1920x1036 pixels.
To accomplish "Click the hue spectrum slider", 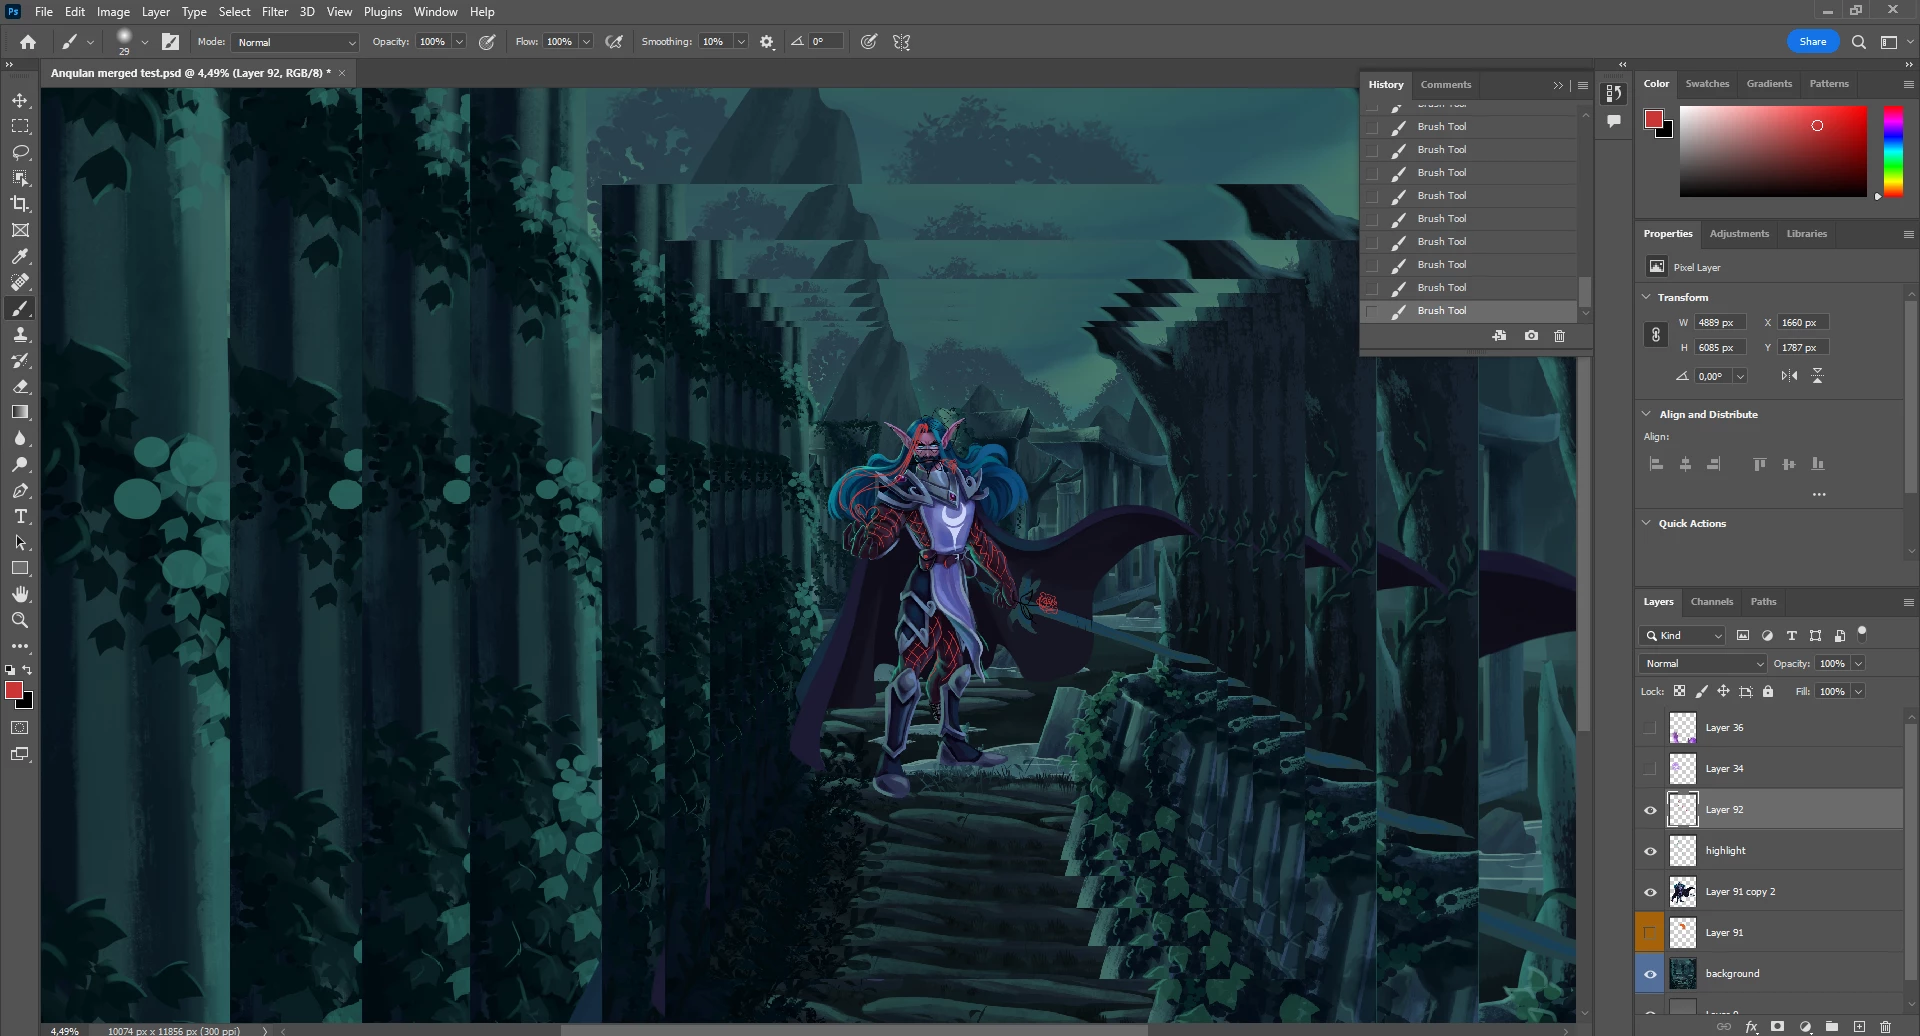I will [1893, 151].
